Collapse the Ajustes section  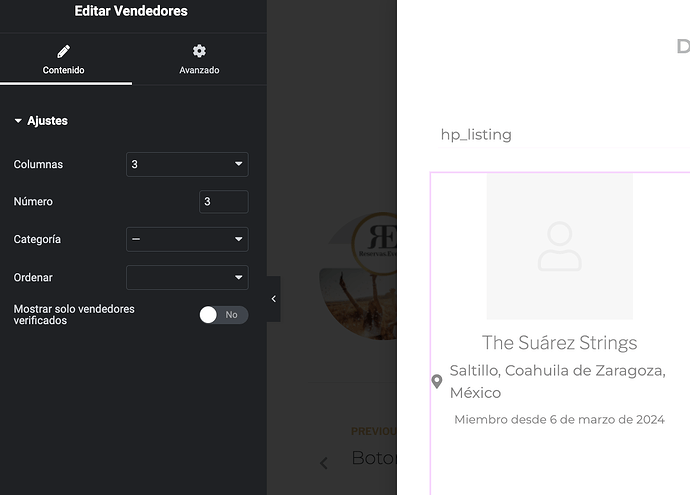pyautogui.click(x=41, y=121)
